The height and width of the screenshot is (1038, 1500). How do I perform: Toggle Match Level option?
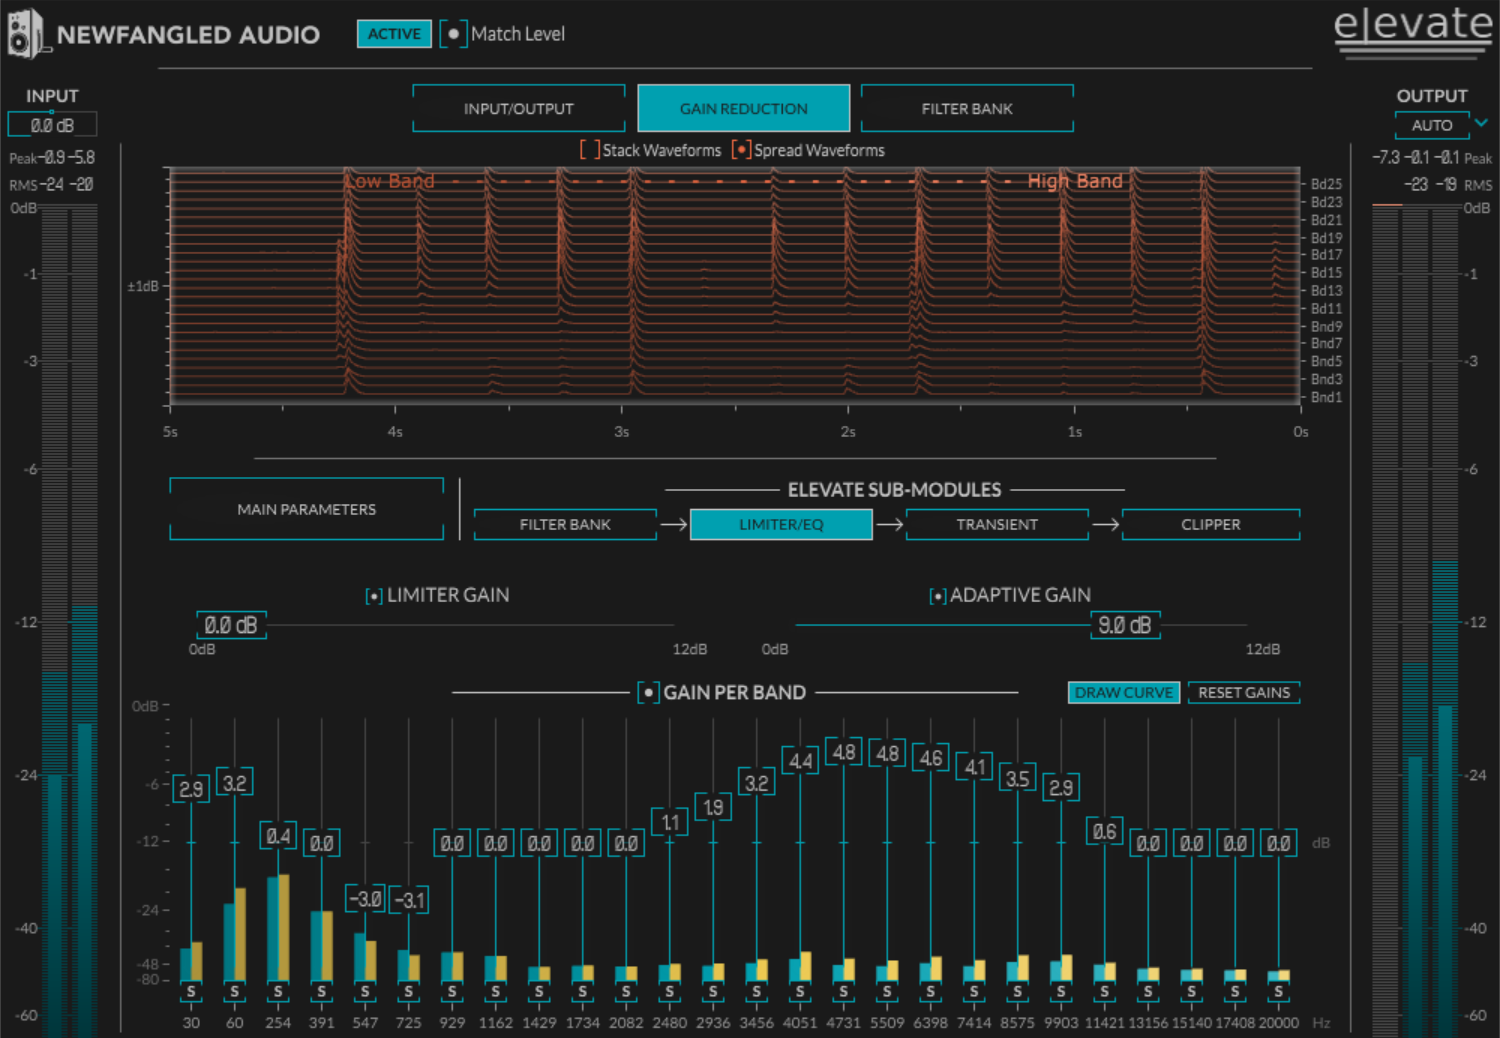tap(453, 34)
